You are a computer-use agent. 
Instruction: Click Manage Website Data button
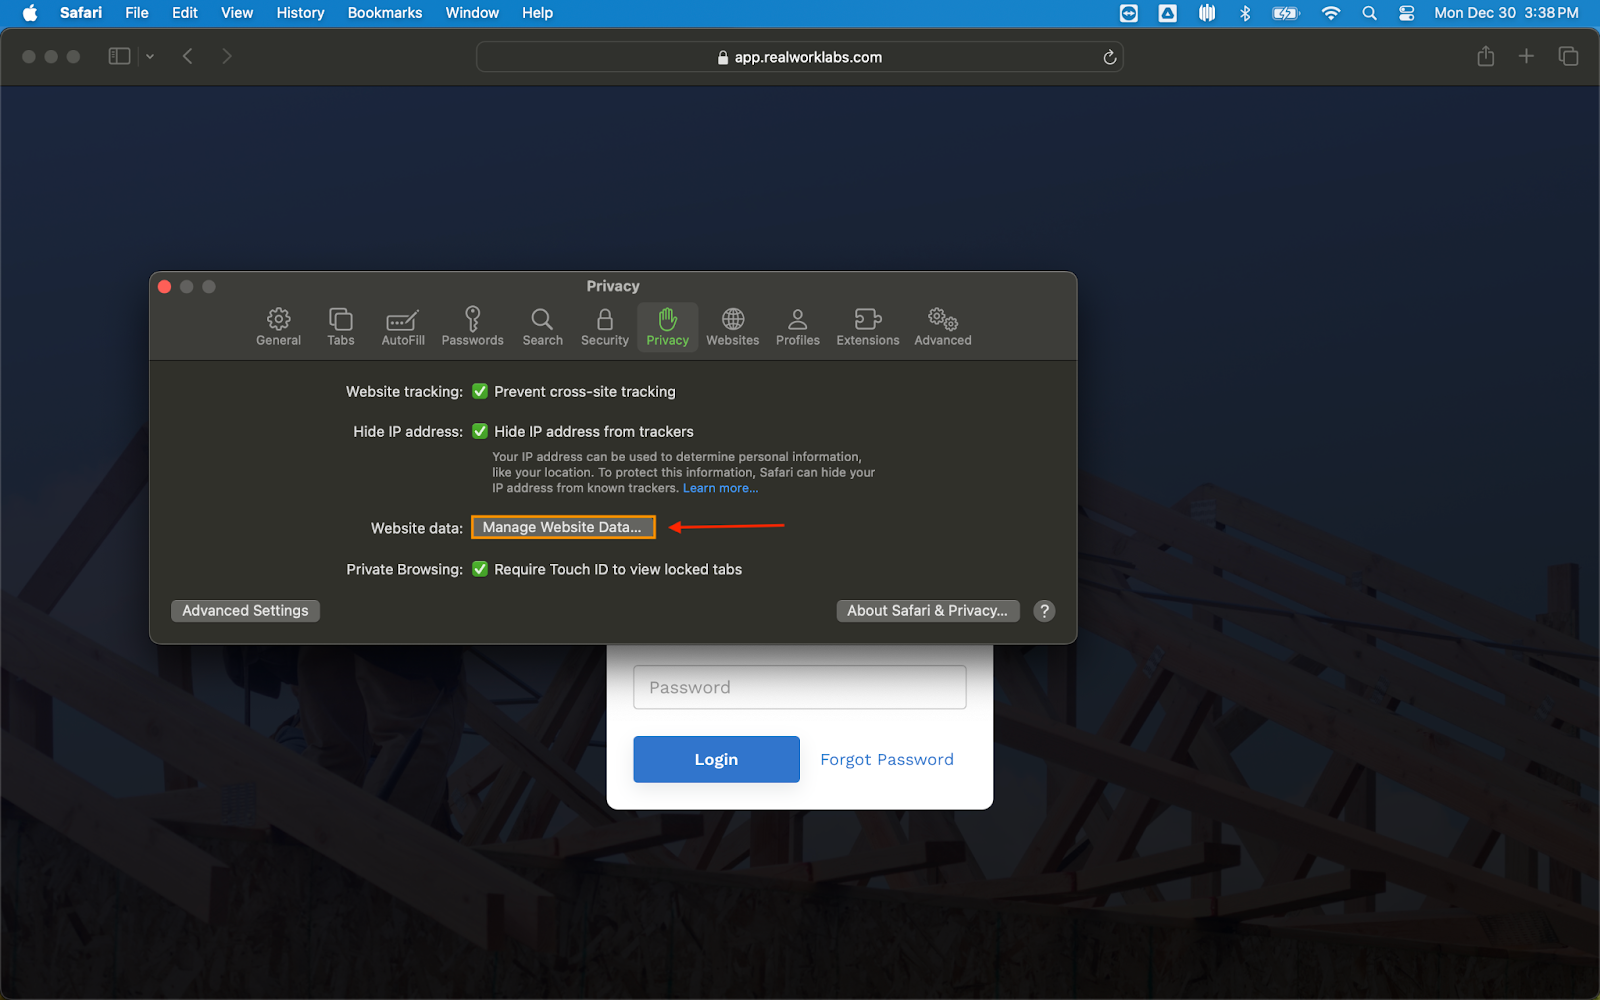[x=563, y=527]
